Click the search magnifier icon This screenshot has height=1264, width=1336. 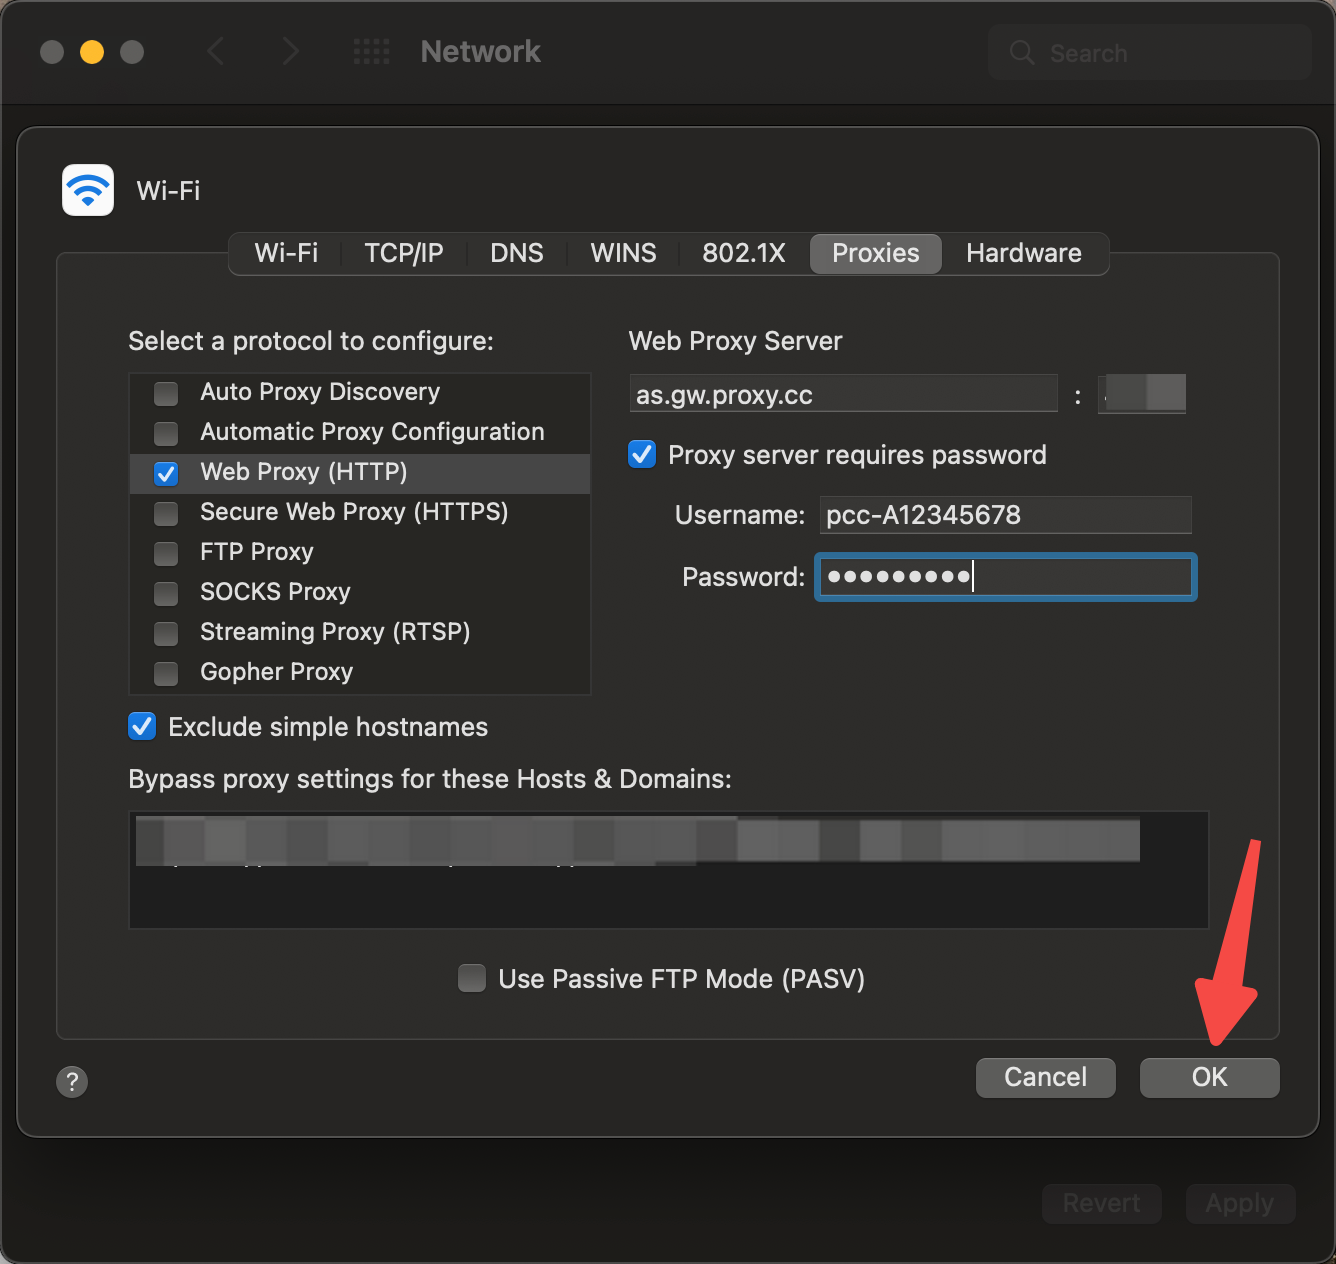point(1021,52)
